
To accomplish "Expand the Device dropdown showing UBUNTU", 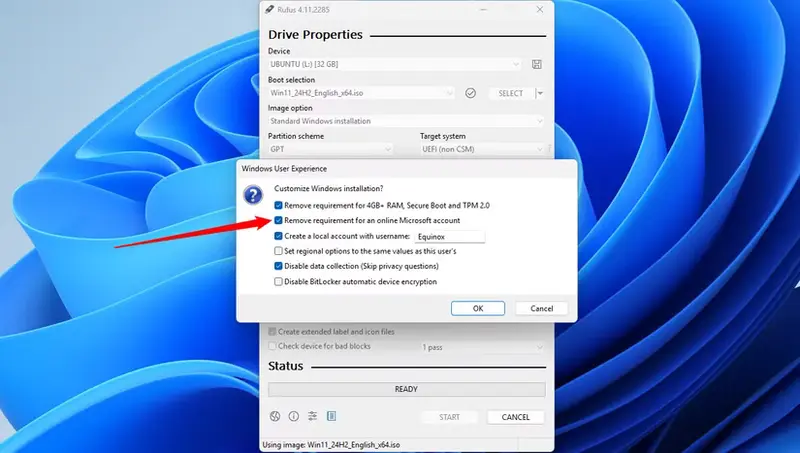I will (x=396, y=64).
